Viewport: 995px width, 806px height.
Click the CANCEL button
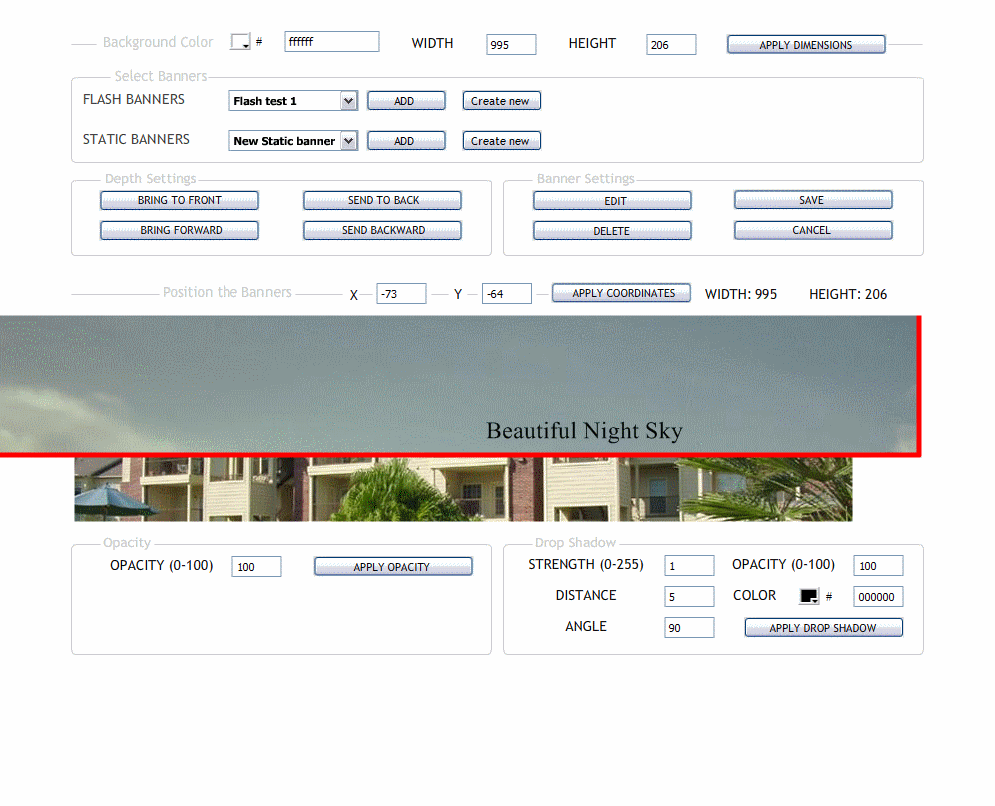point(814,230)
